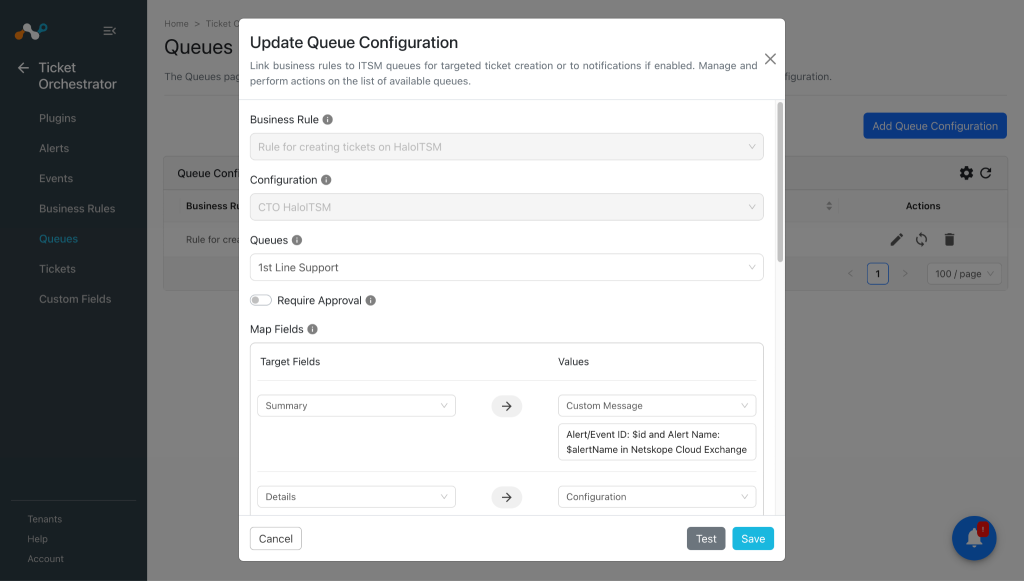Open Tickets in the sidebar
1024x581 pixels.
click(57, 269)
